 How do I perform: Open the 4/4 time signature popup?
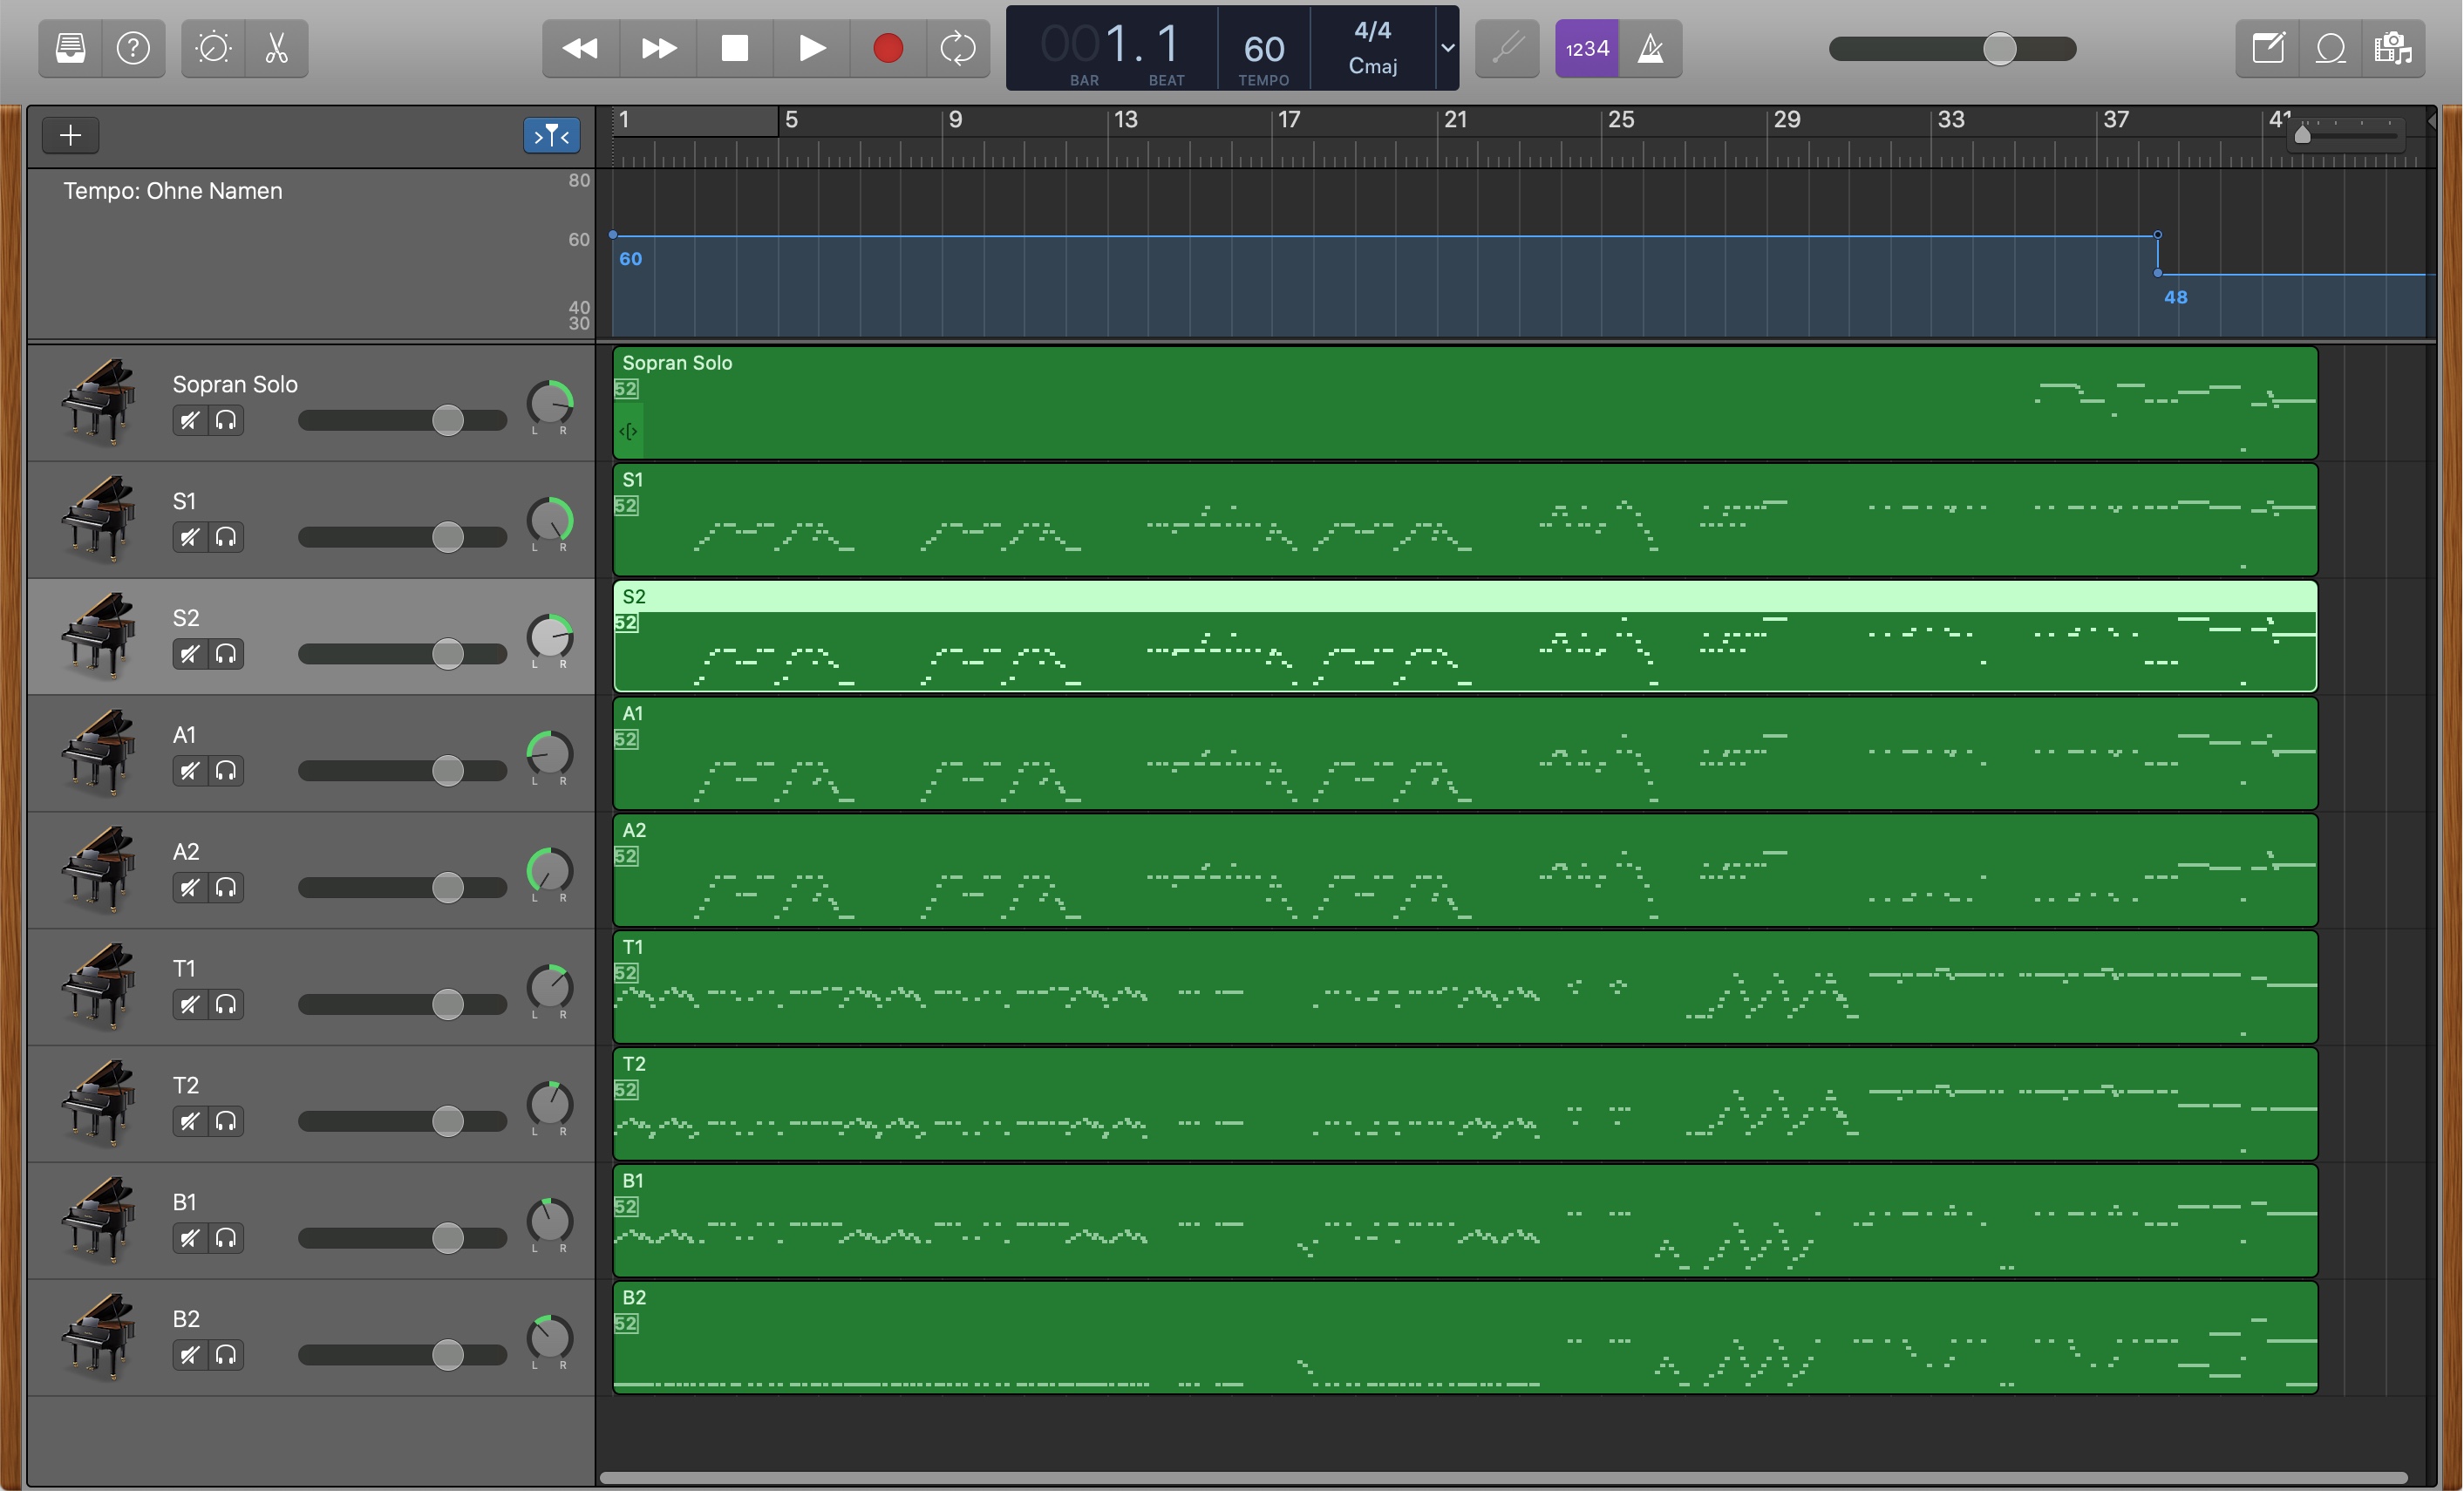tap(1372, 31)
